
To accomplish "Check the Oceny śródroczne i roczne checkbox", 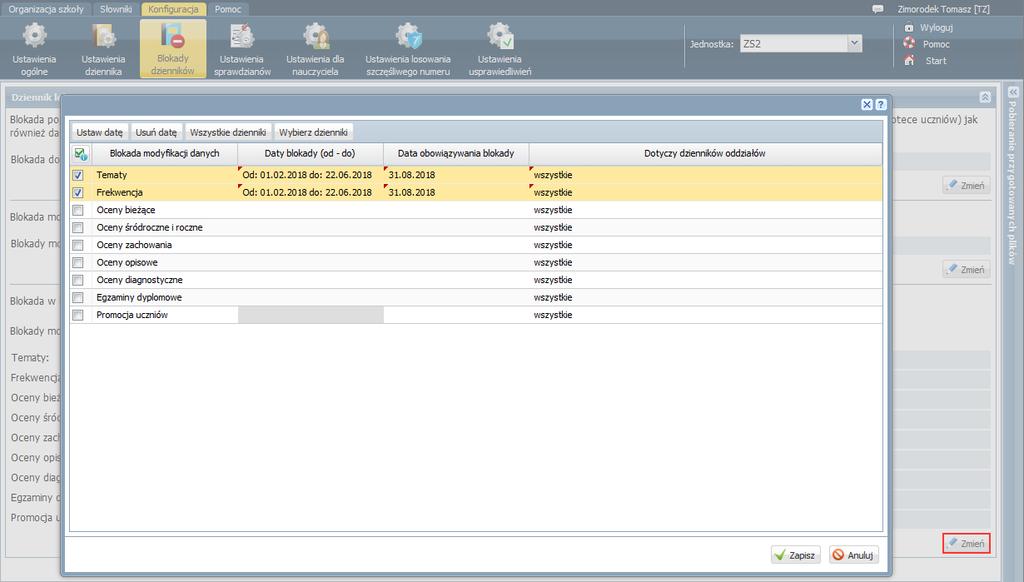I will pyautogui.click(x=78, y=227).
